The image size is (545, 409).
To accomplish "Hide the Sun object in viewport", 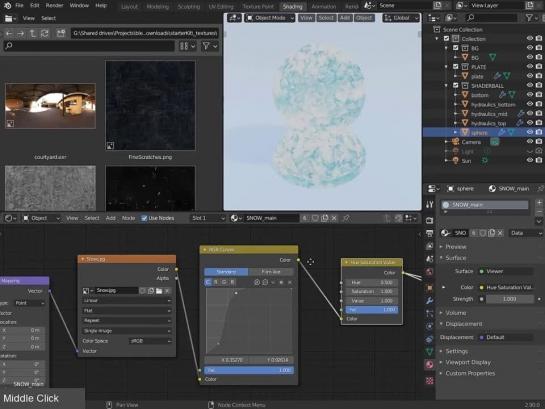I will (x=529, y=160).
